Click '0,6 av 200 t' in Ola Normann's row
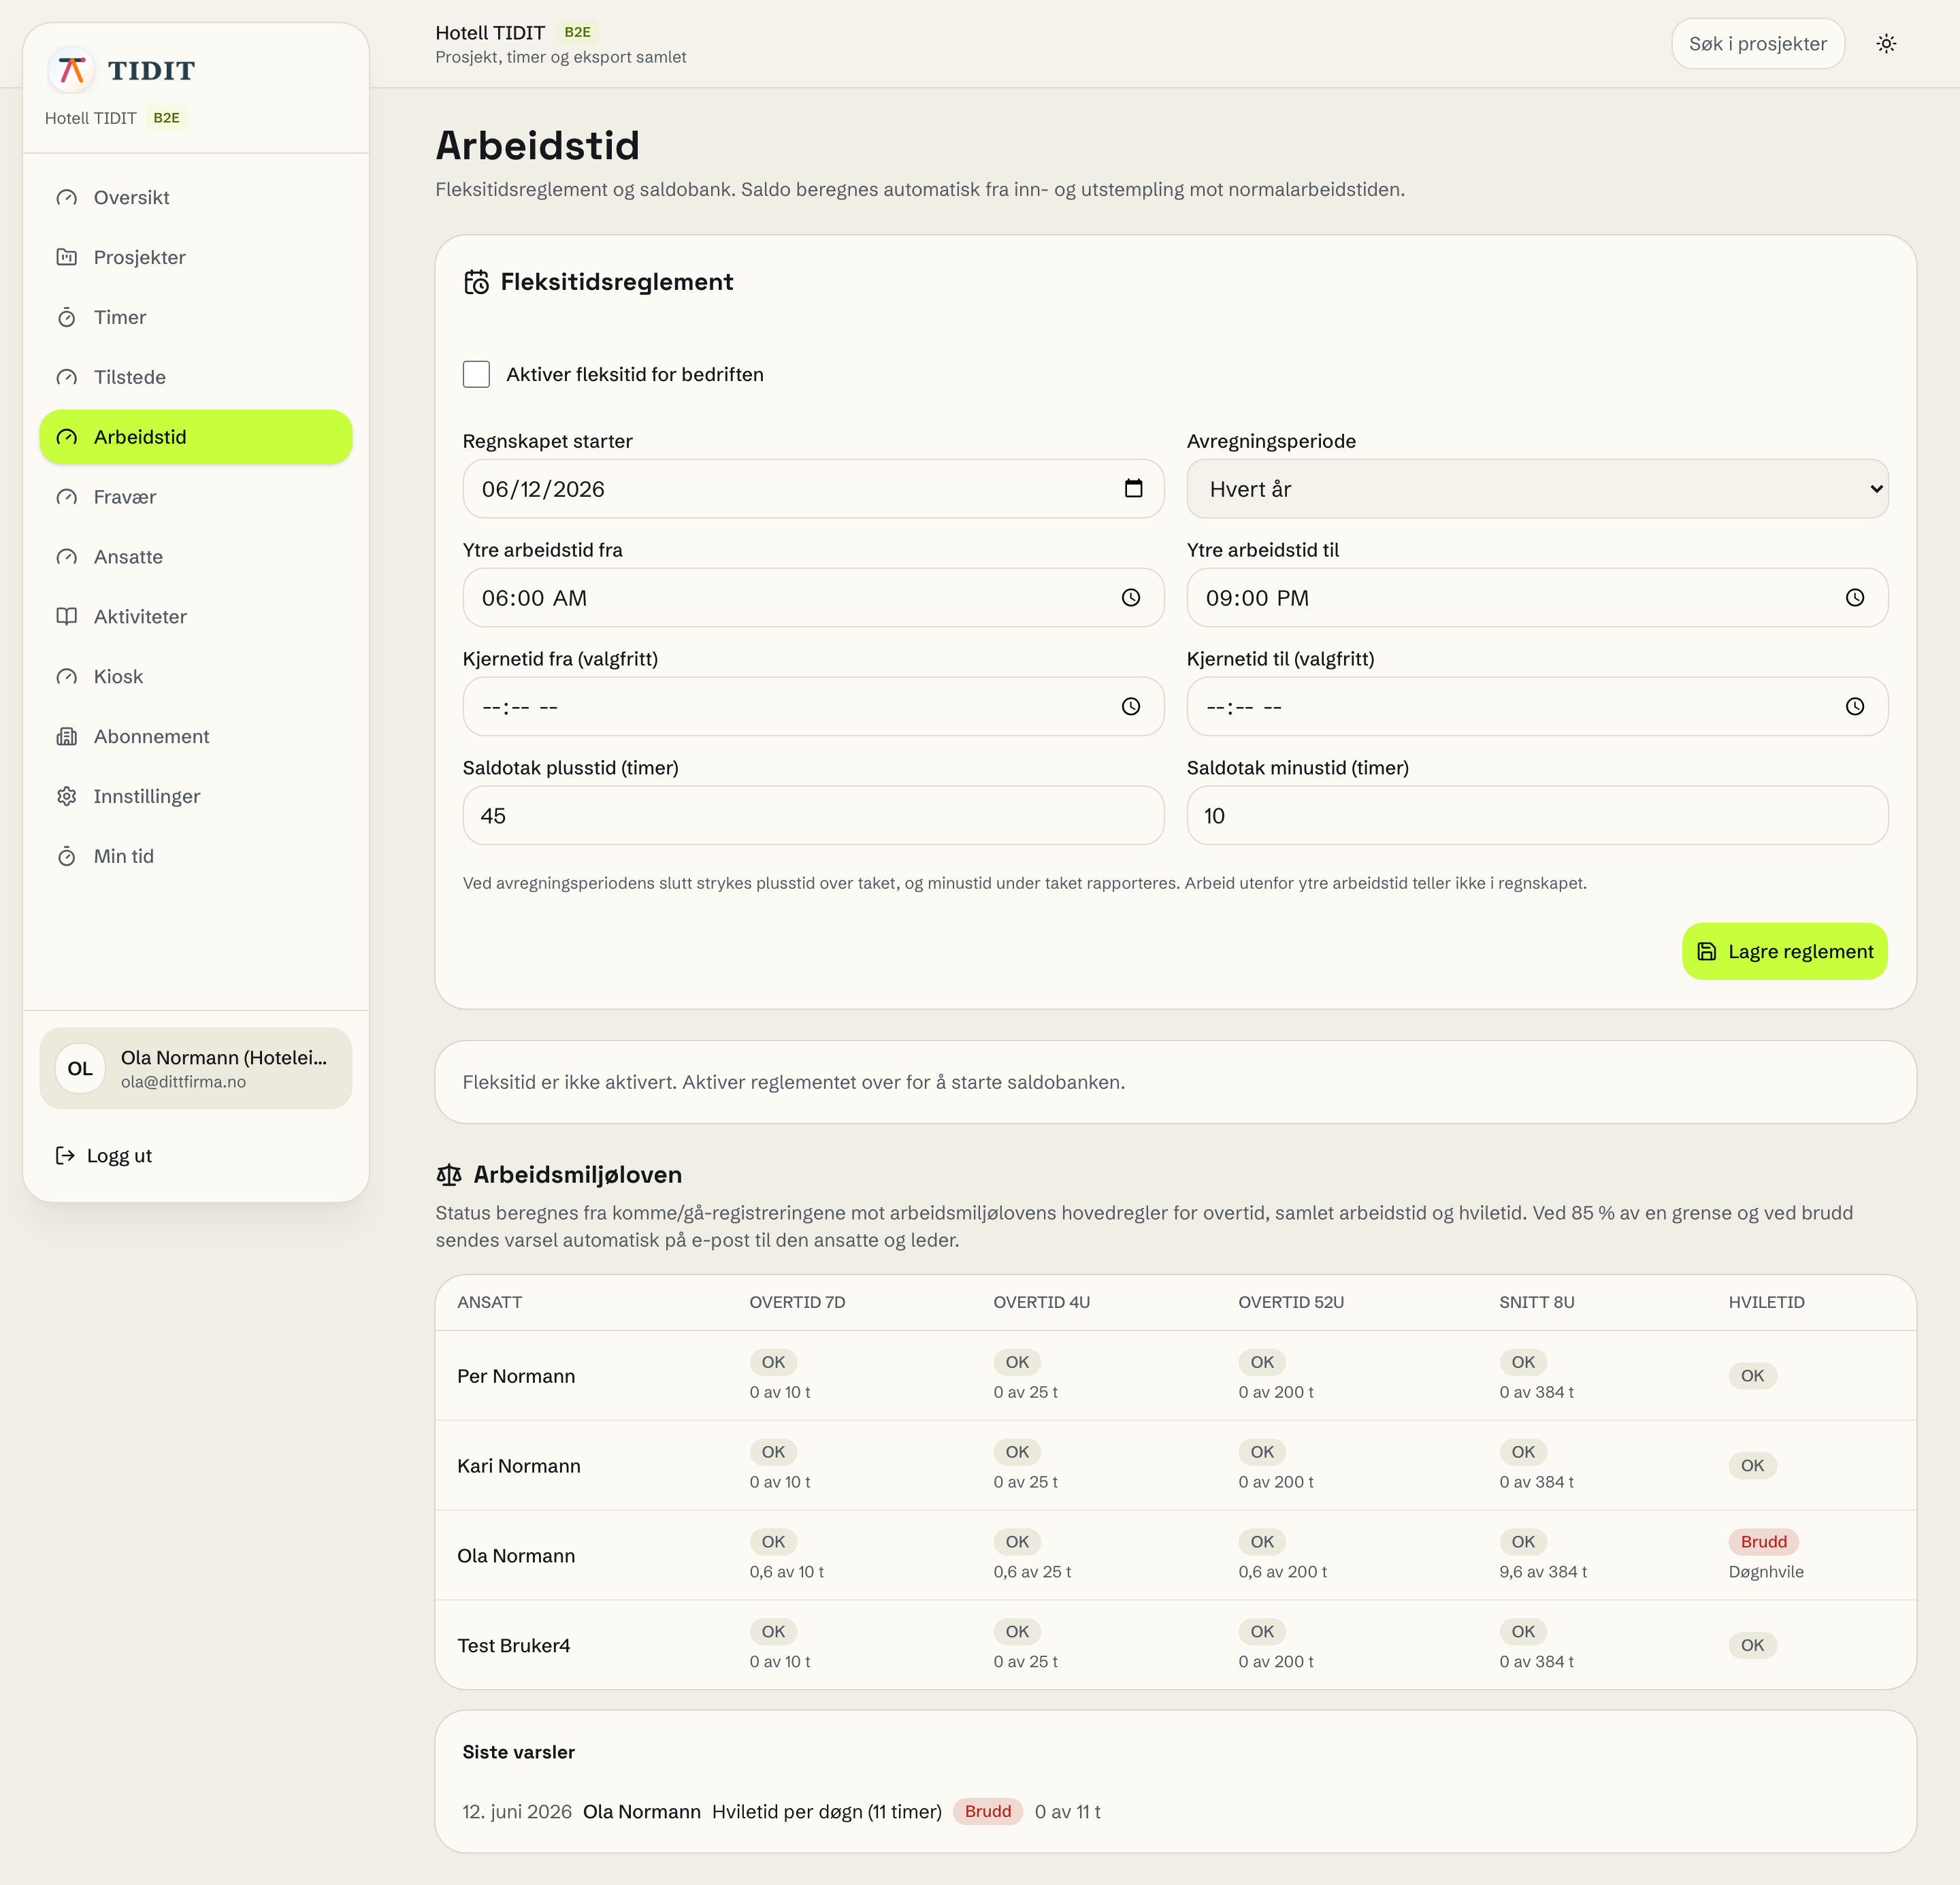Screen dimensions: 1960x1885 click(x=1282, y=1572)
